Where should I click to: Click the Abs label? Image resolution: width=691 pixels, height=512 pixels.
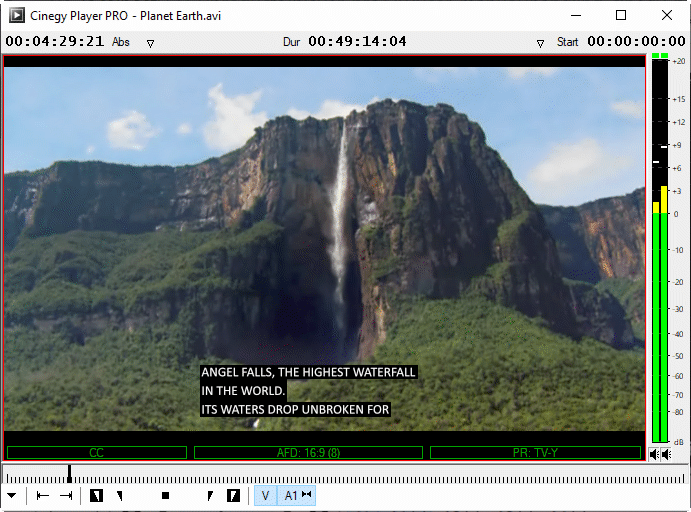120,42
